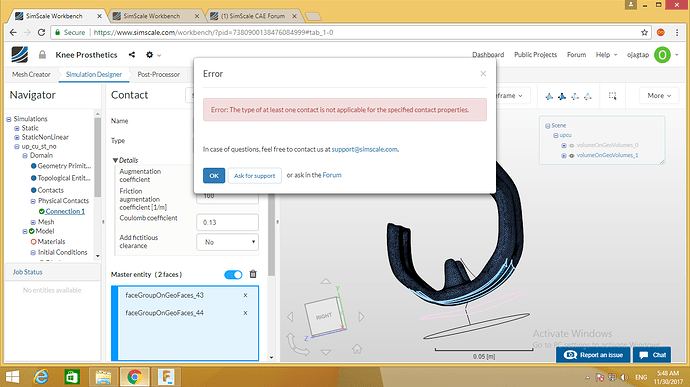Select Materials in the navigator tree

point(51,242)
